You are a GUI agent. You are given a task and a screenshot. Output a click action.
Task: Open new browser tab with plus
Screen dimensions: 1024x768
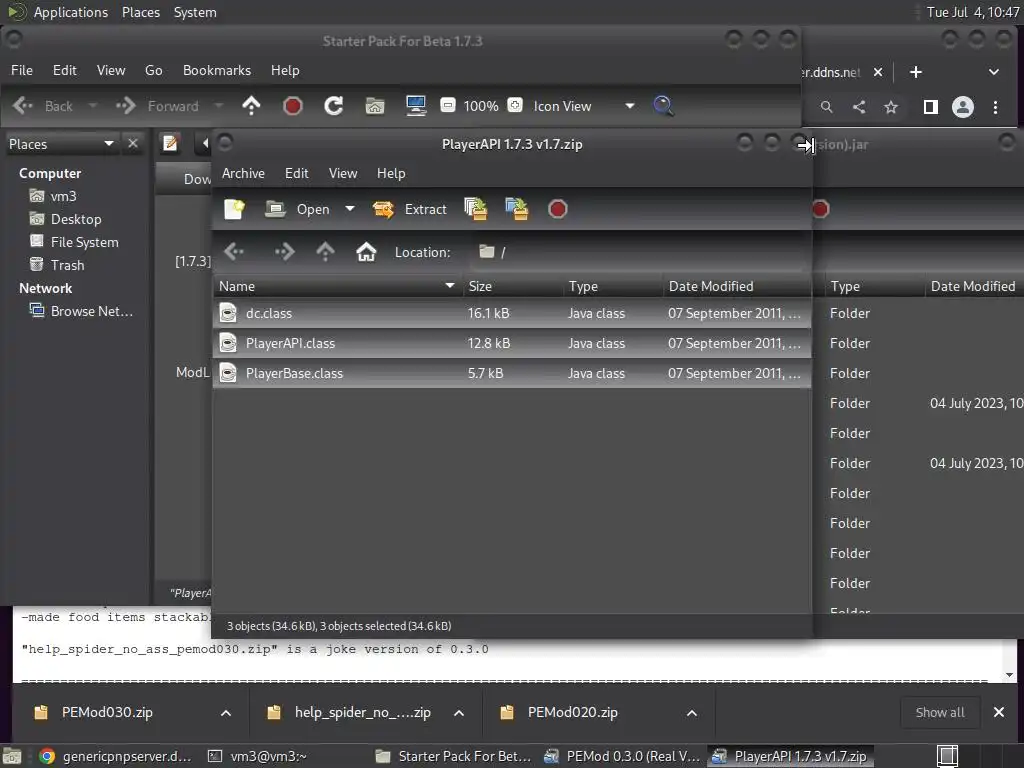(x=916, y=72)
